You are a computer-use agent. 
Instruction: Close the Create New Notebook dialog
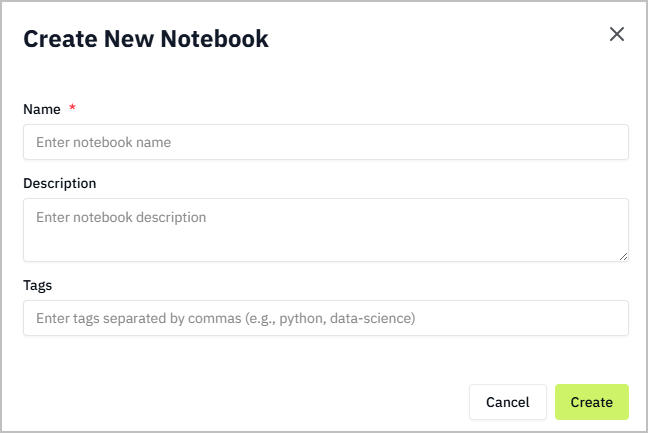[x=617, y=34]
